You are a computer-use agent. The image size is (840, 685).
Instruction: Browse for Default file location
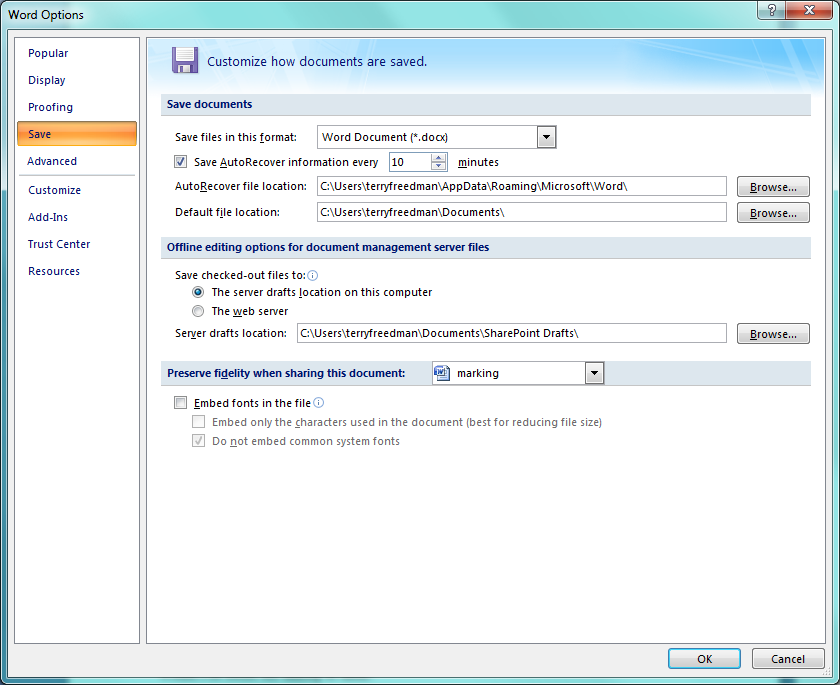773,213
